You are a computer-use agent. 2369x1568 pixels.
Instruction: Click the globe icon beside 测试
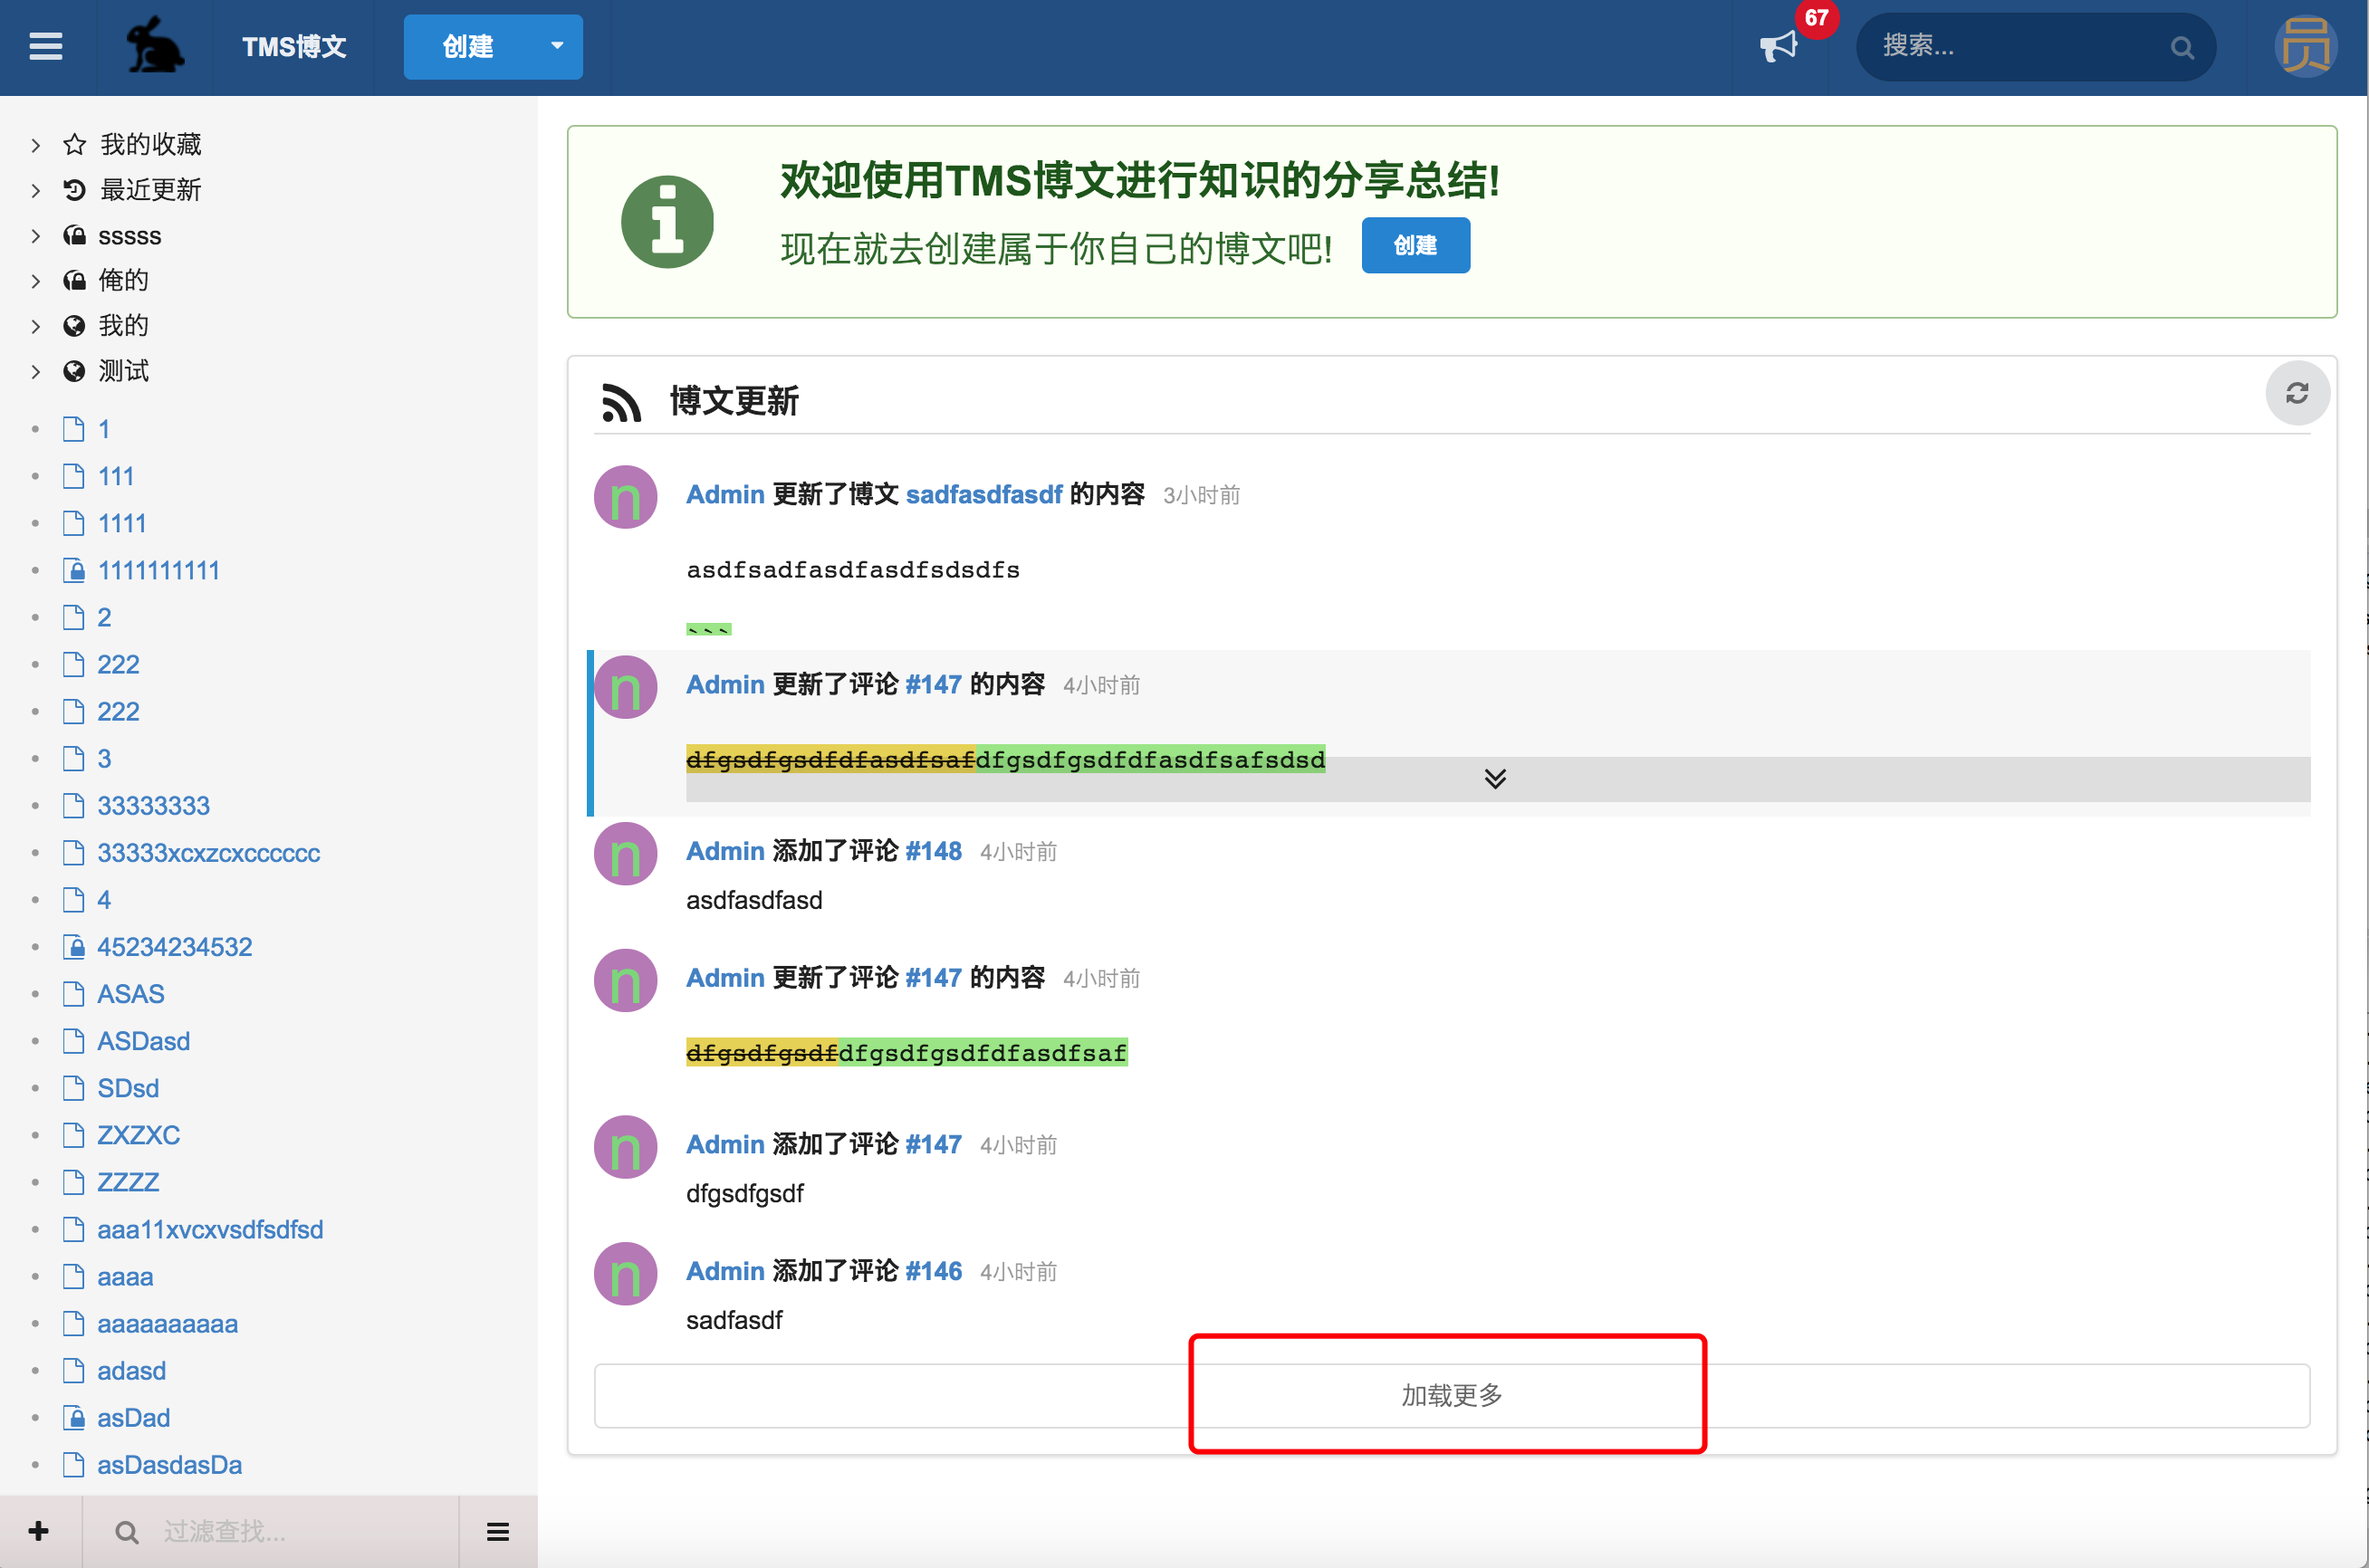coord(74,372)
